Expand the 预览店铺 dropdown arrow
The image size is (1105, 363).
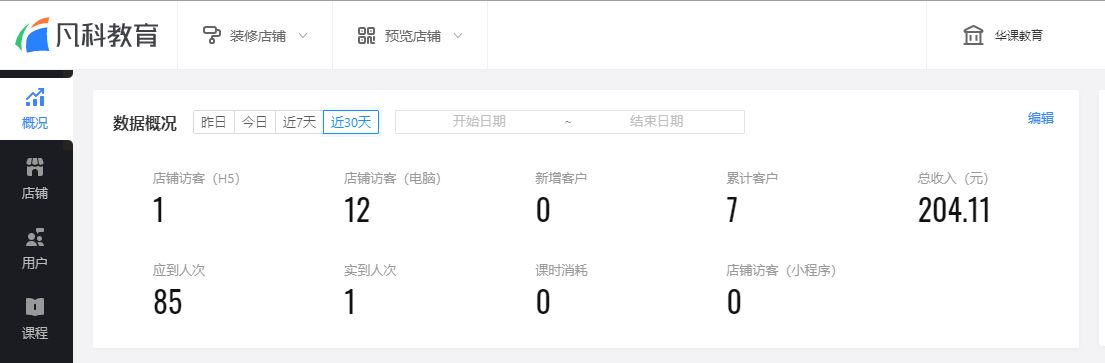point(457,35)
